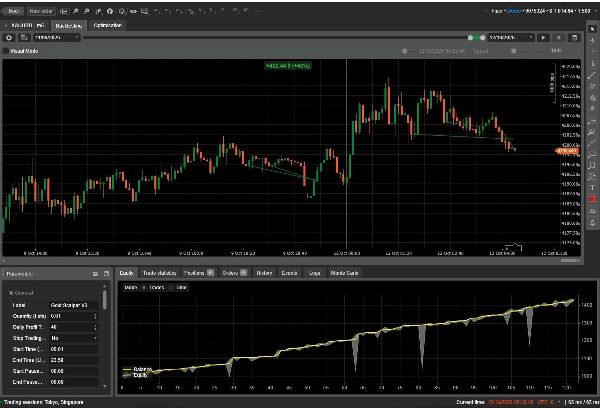Open the Monte Carlo tab

point(344,273)
